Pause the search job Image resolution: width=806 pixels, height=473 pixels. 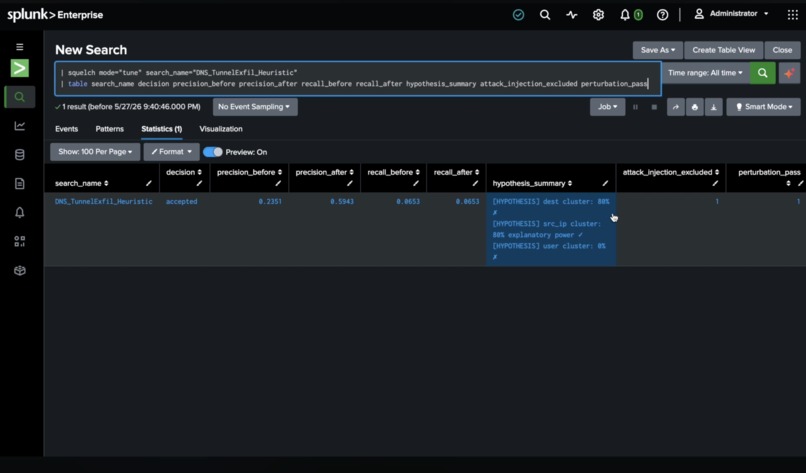coord(635,107)
